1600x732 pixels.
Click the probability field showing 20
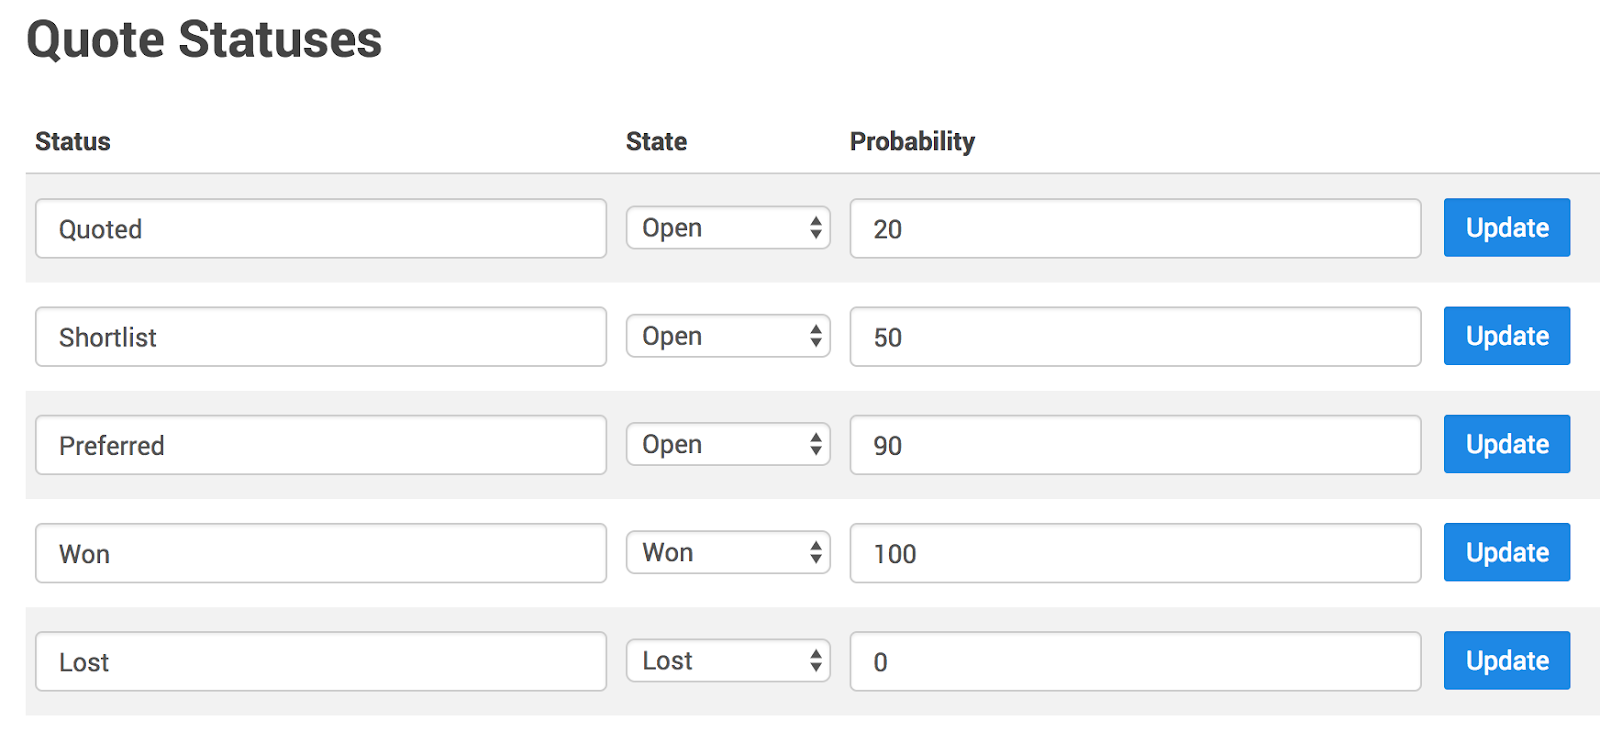1135,229
